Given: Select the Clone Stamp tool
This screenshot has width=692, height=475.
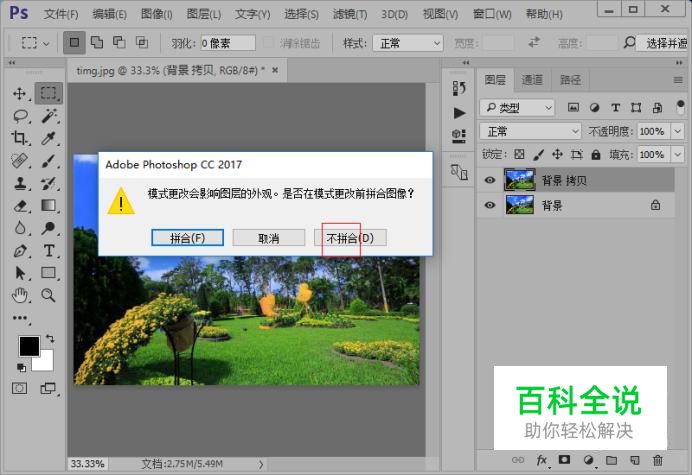Looking at the screenshot, I should pos(20,183).
